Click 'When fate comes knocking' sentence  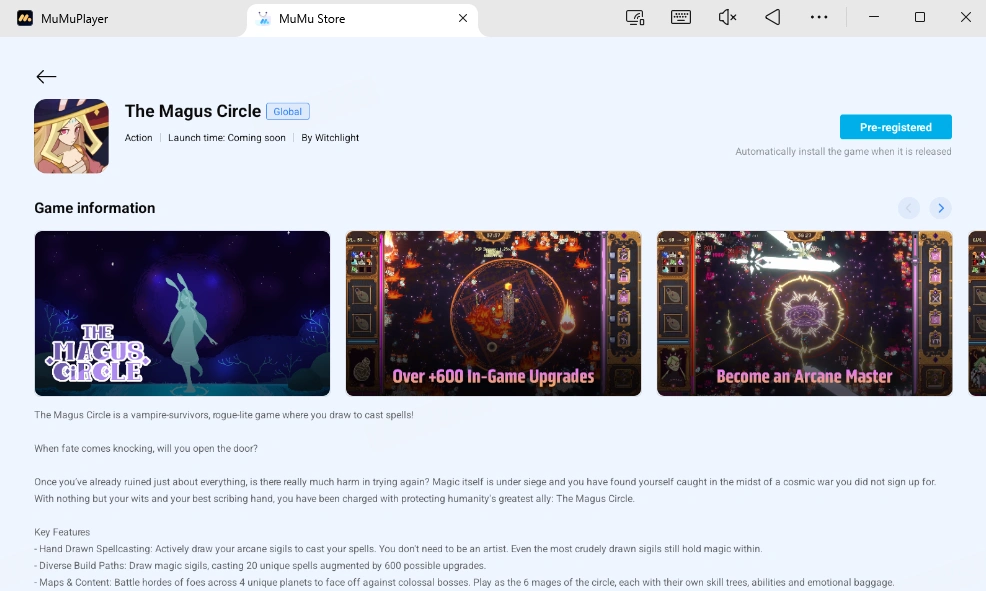click(x=146, y=448)
